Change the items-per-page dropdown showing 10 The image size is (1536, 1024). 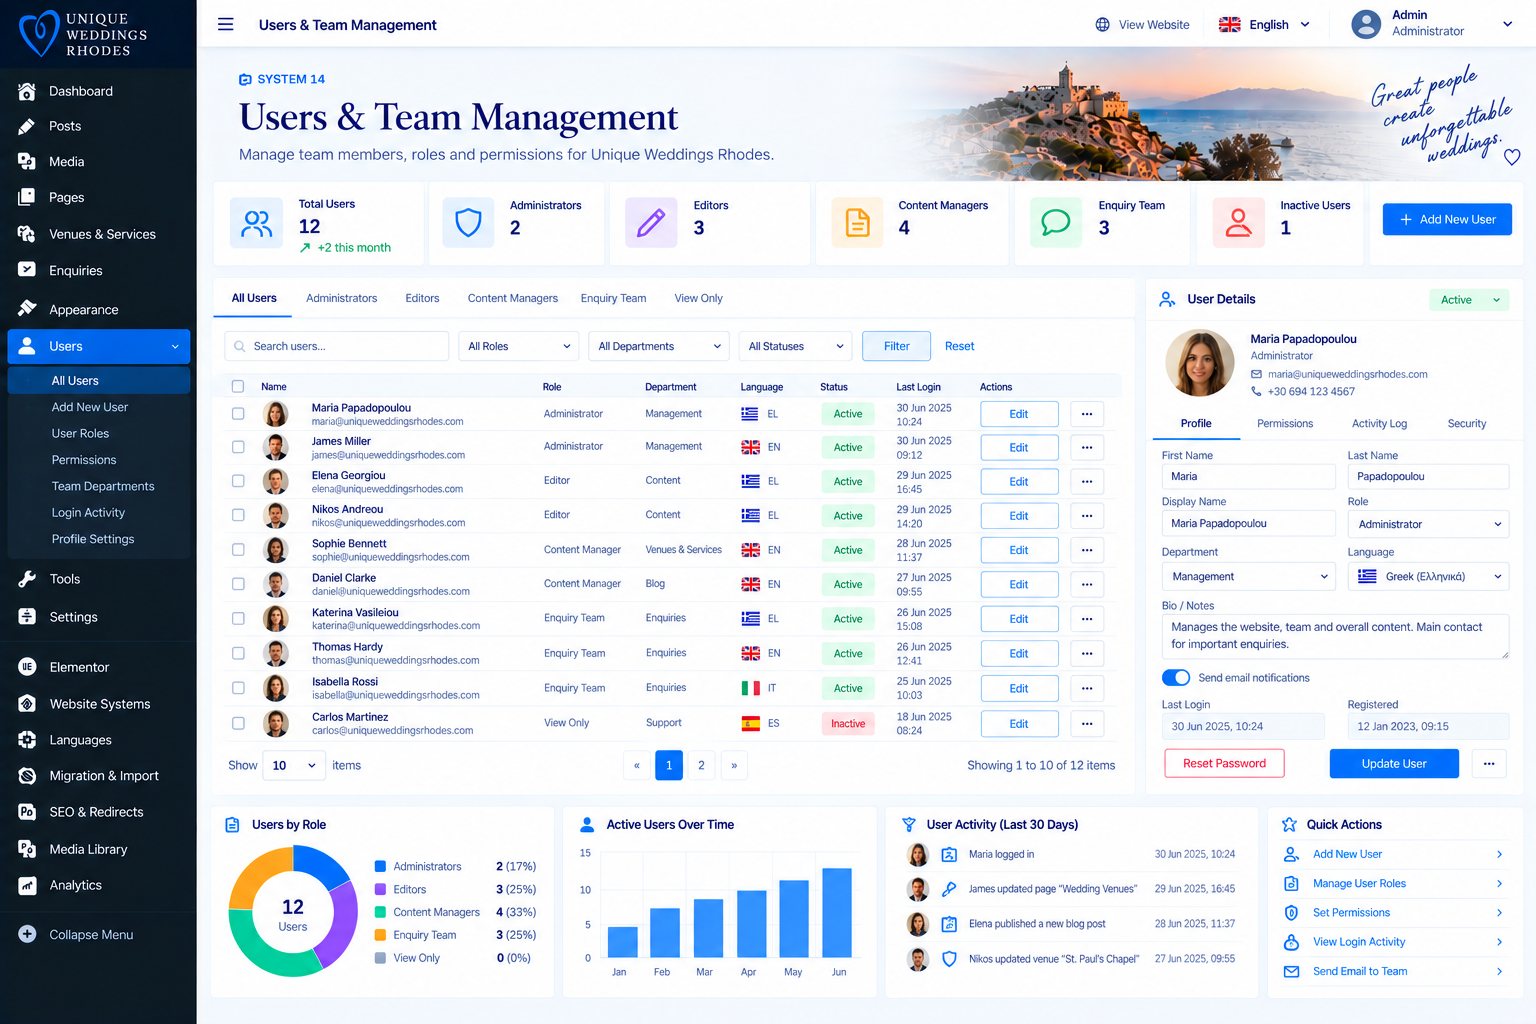pyautogui.click(x=294, y=765)
